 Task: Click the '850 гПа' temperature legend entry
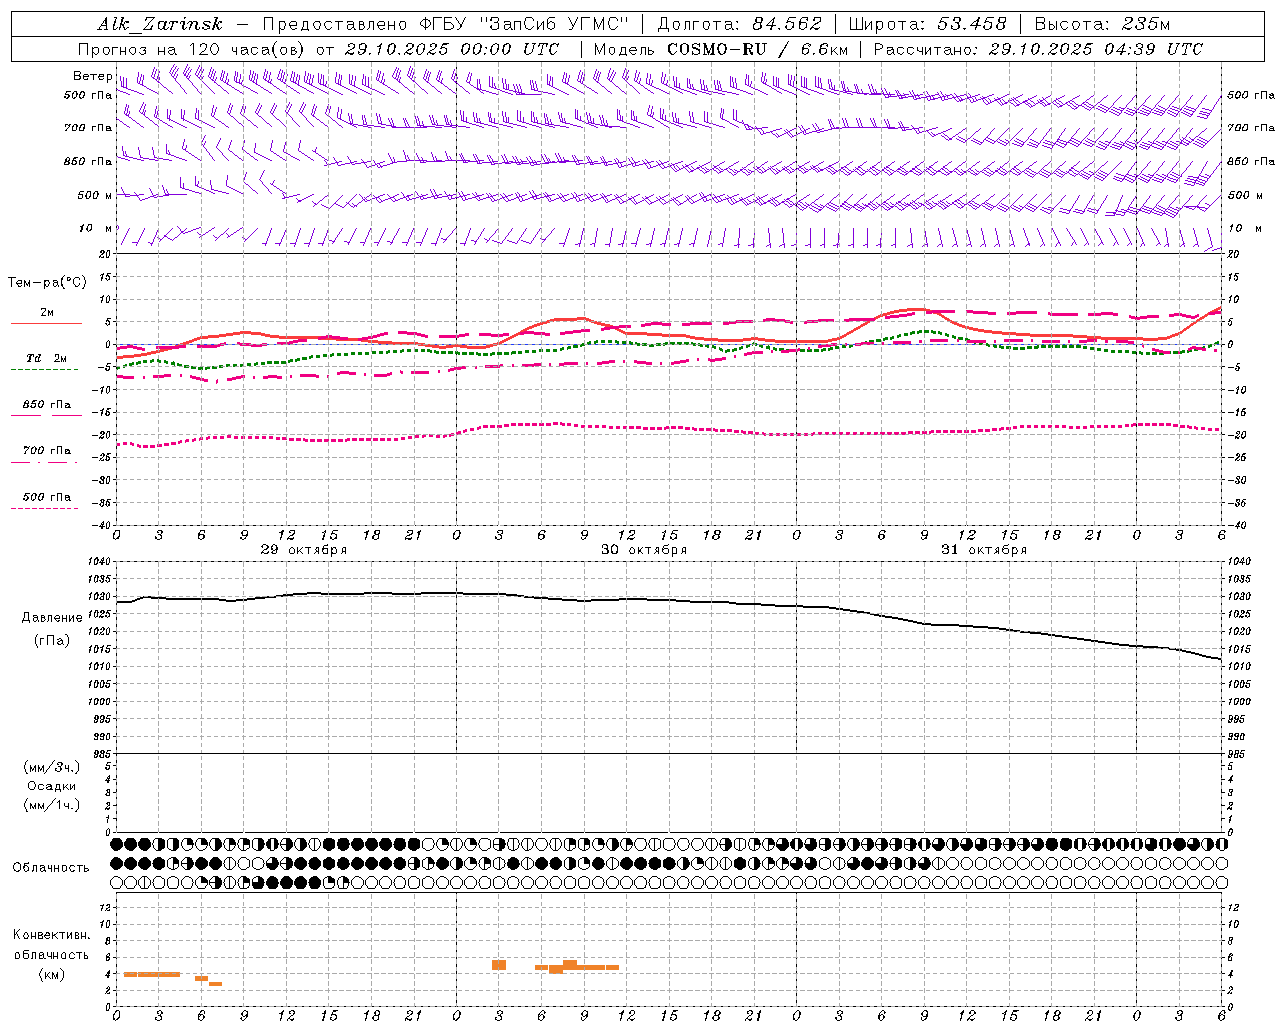pyautogui.click(x=46, y=405)
